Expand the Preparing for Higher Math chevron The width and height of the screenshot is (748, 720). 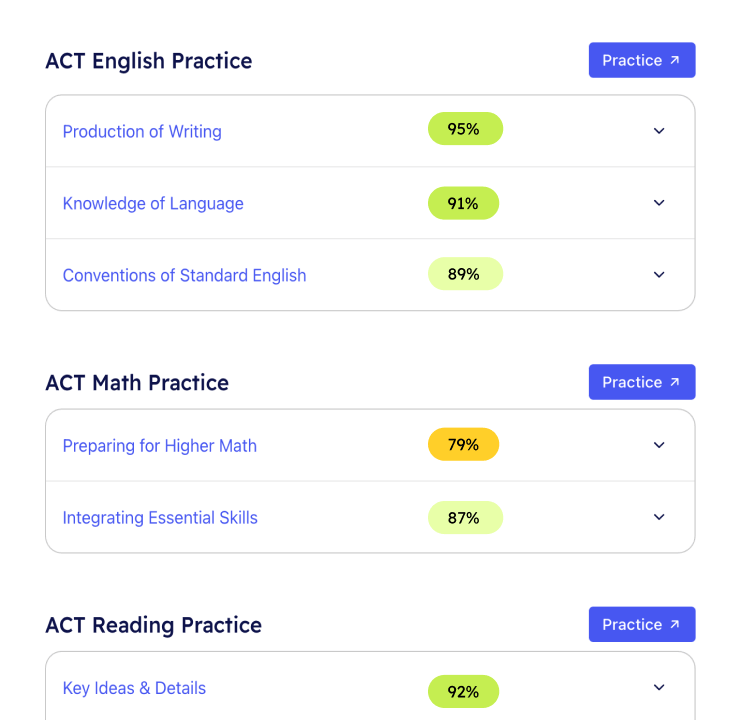pyautogui.click(x=659, y=445)
